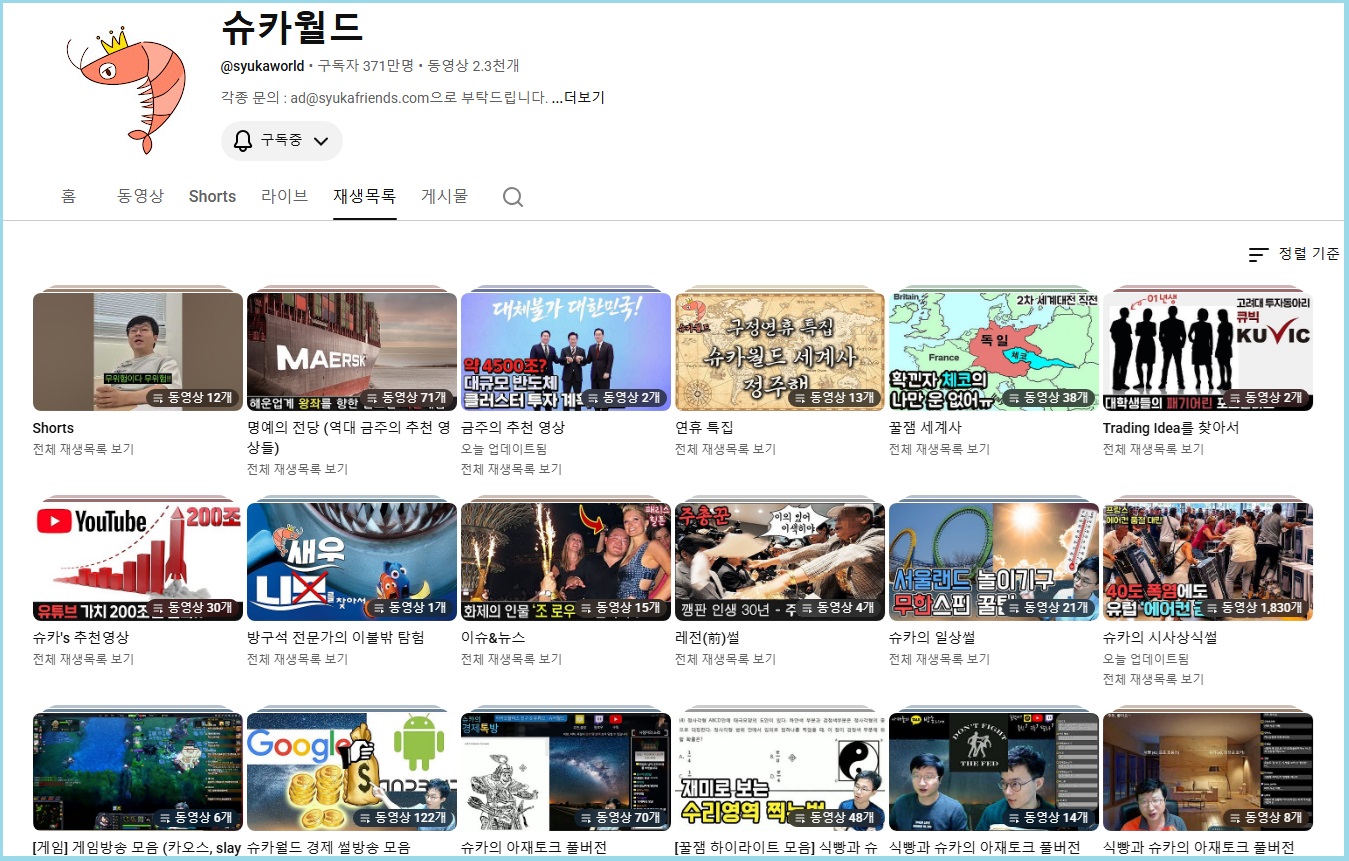Click the 연휴 특집 playlist title
The width and height of the screenshot is (1349, 861).
pyautogui.click(x=704, y=428)
